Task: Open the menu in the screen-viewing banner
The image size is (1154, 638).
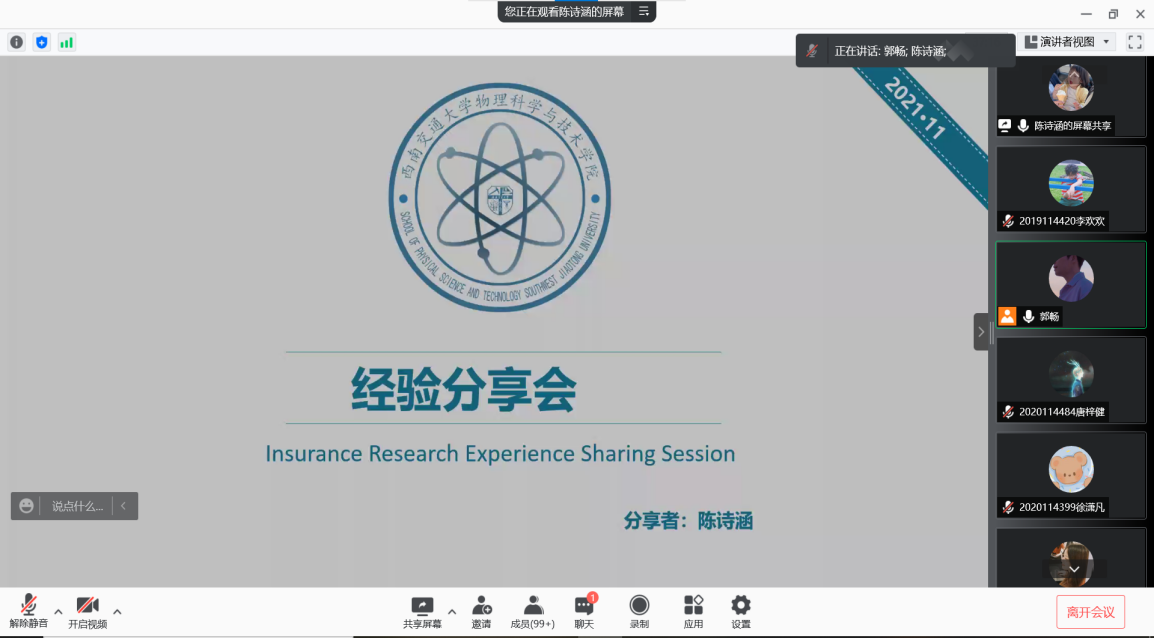Action: coord(644,11)
